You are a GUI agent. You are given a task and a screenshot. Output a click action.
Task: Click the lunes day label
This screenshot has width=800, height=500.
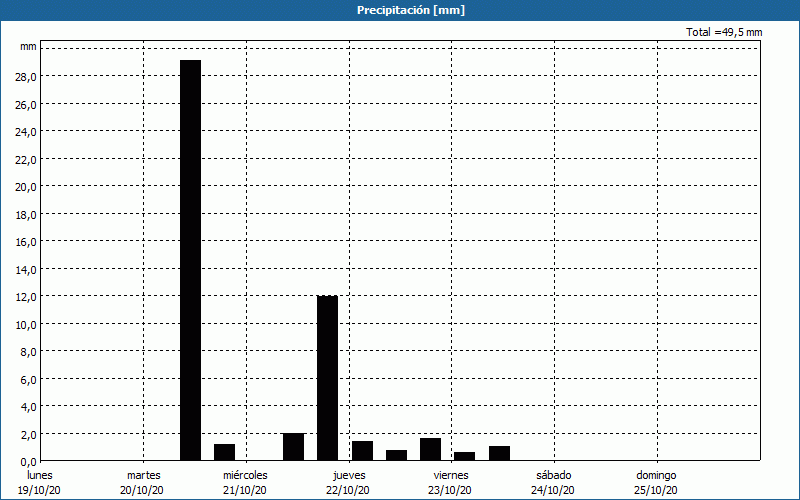40,475
